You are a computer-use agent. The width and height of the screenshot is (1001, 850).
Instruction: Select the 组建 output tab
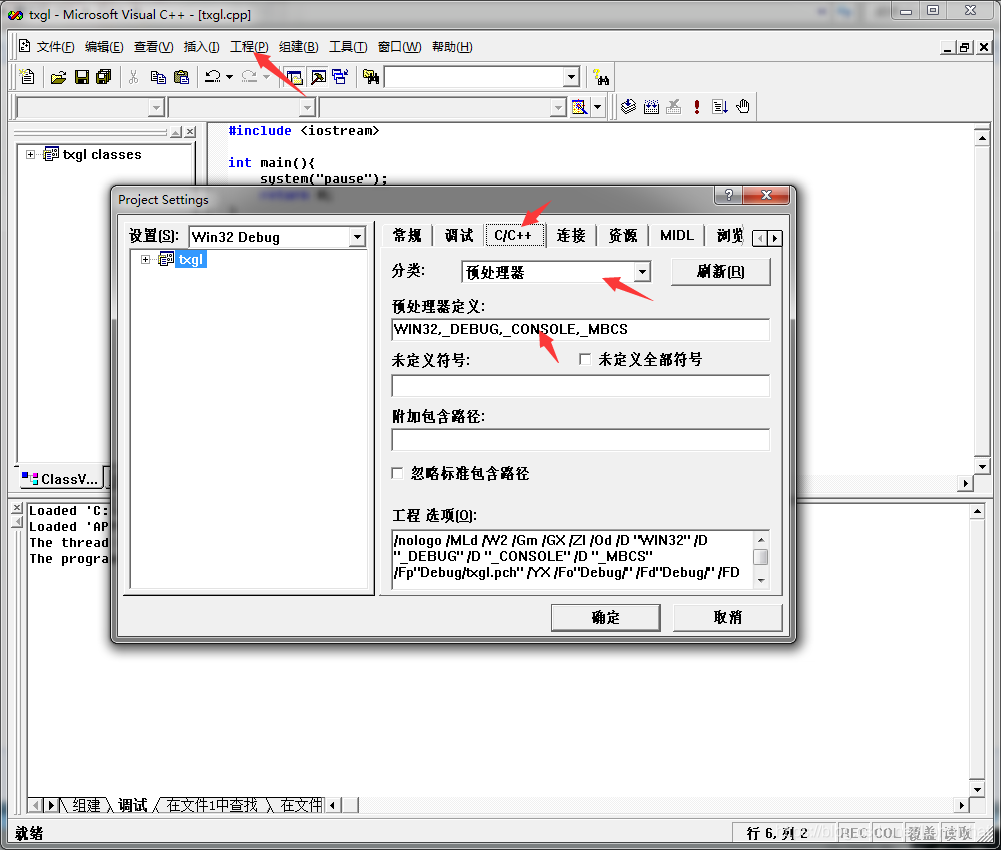(87, 805)
